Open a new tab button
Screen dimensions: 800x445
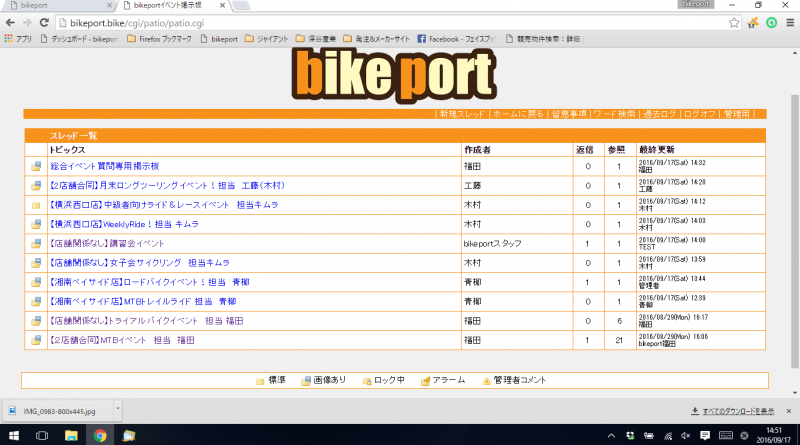pos(241,6)
